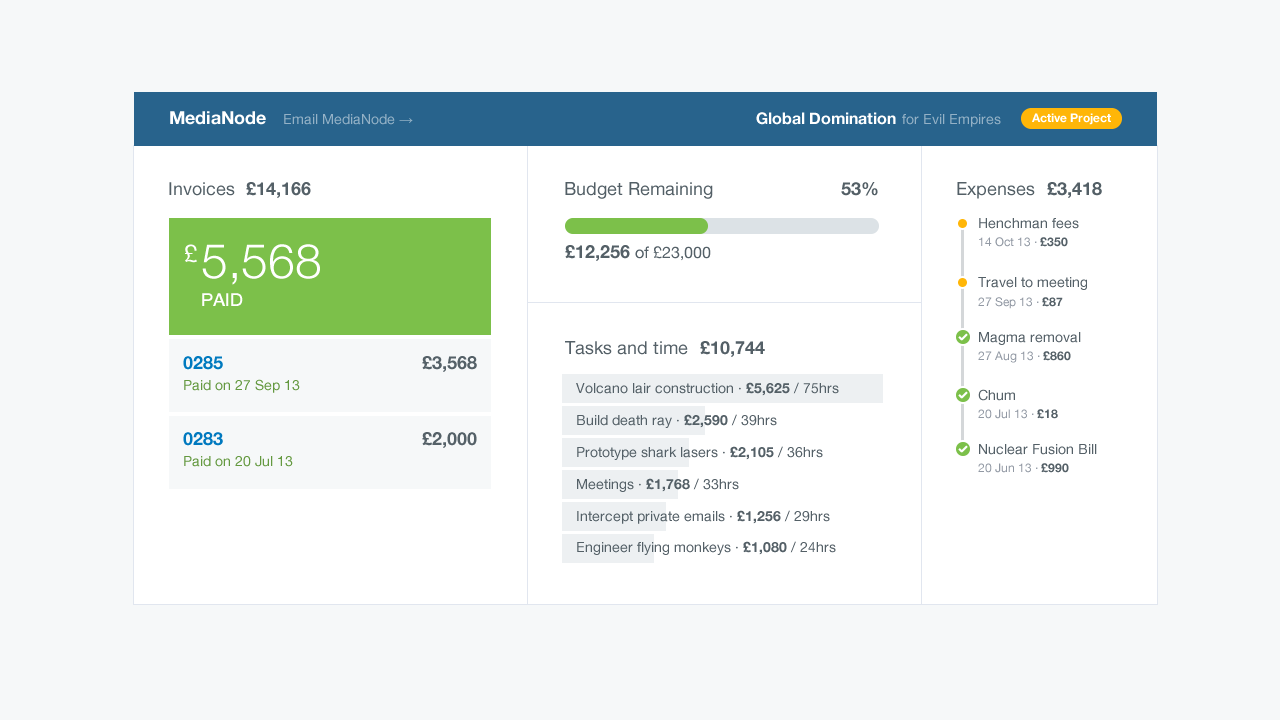Image resolution: width=1280 pixels, height=720 pixels.
Task: Click the Active Project badge
Action: (1071, 118)
